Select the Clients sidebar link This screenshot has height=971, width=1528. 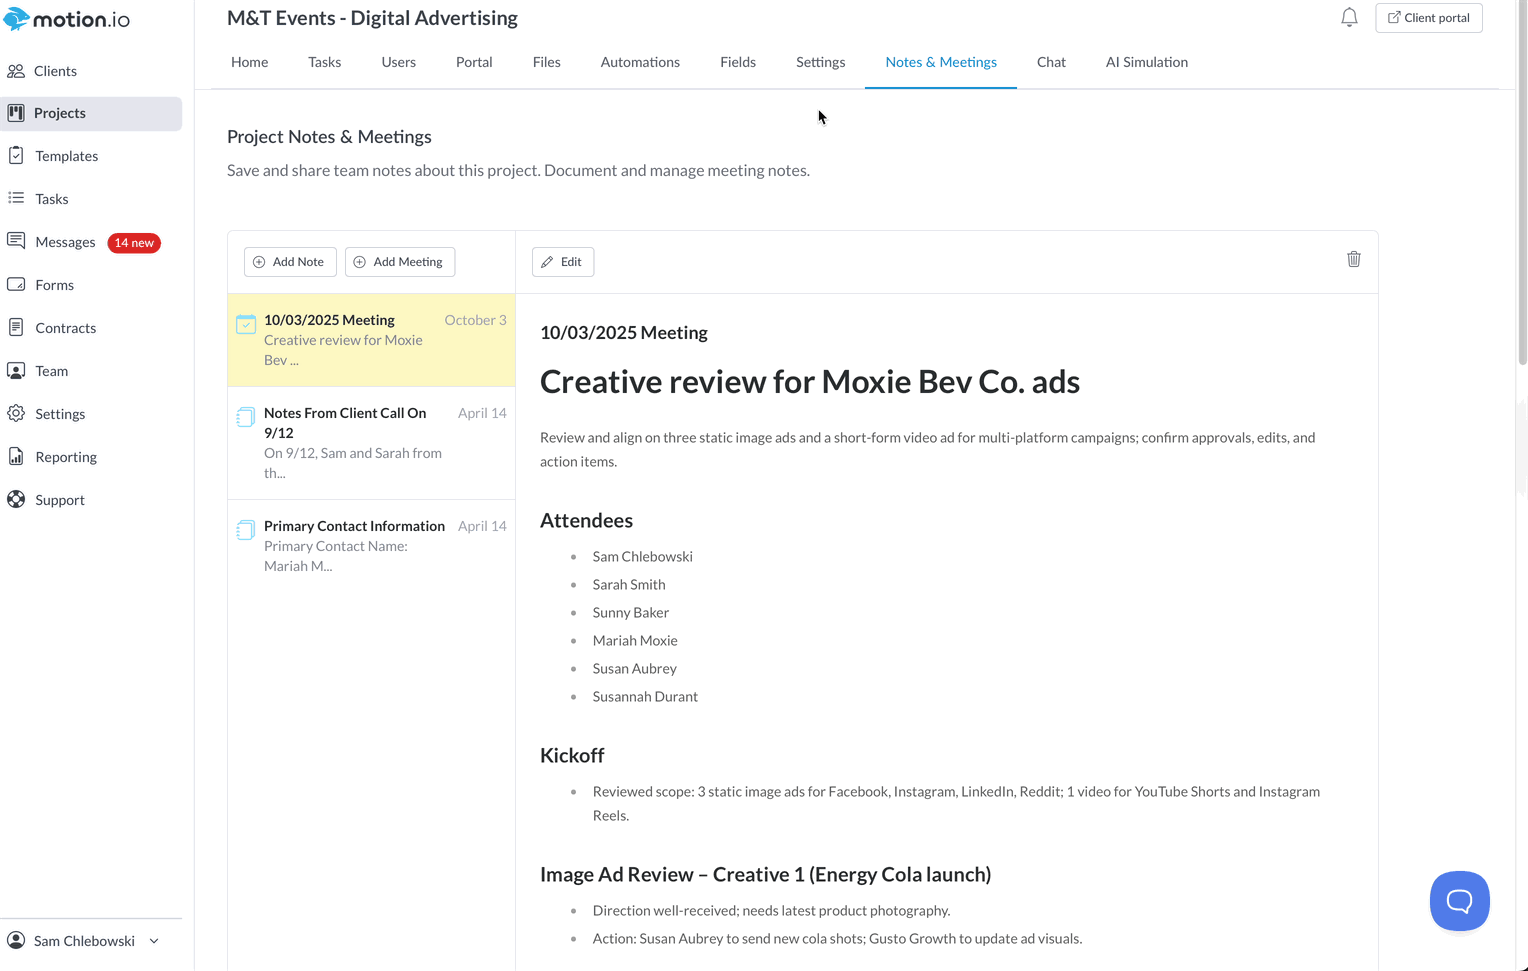55,71
